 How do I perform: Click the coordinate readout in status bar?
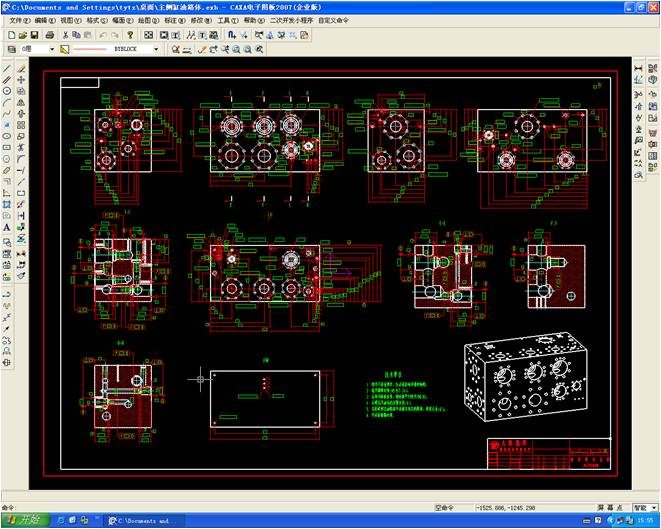[x=505, y=508]
